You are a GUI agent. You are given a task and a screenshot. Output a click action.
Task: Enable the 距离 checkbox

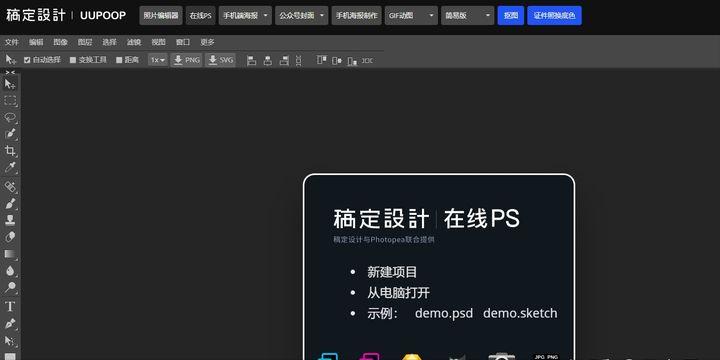tap(119, 60)
